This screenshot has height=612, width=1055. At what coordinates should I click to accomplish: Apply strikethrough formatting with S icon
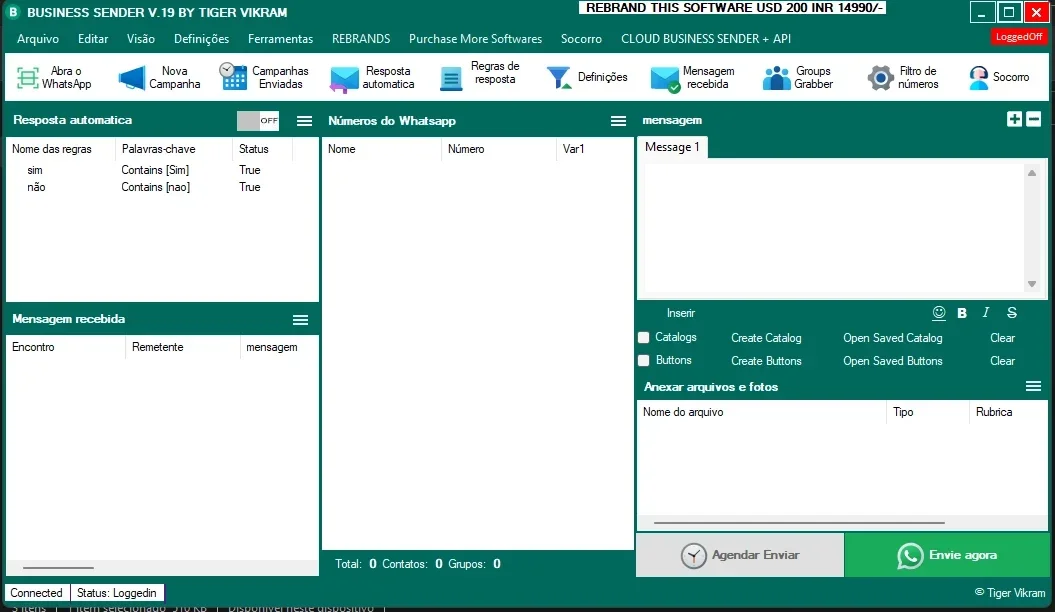pos(1011,313)
